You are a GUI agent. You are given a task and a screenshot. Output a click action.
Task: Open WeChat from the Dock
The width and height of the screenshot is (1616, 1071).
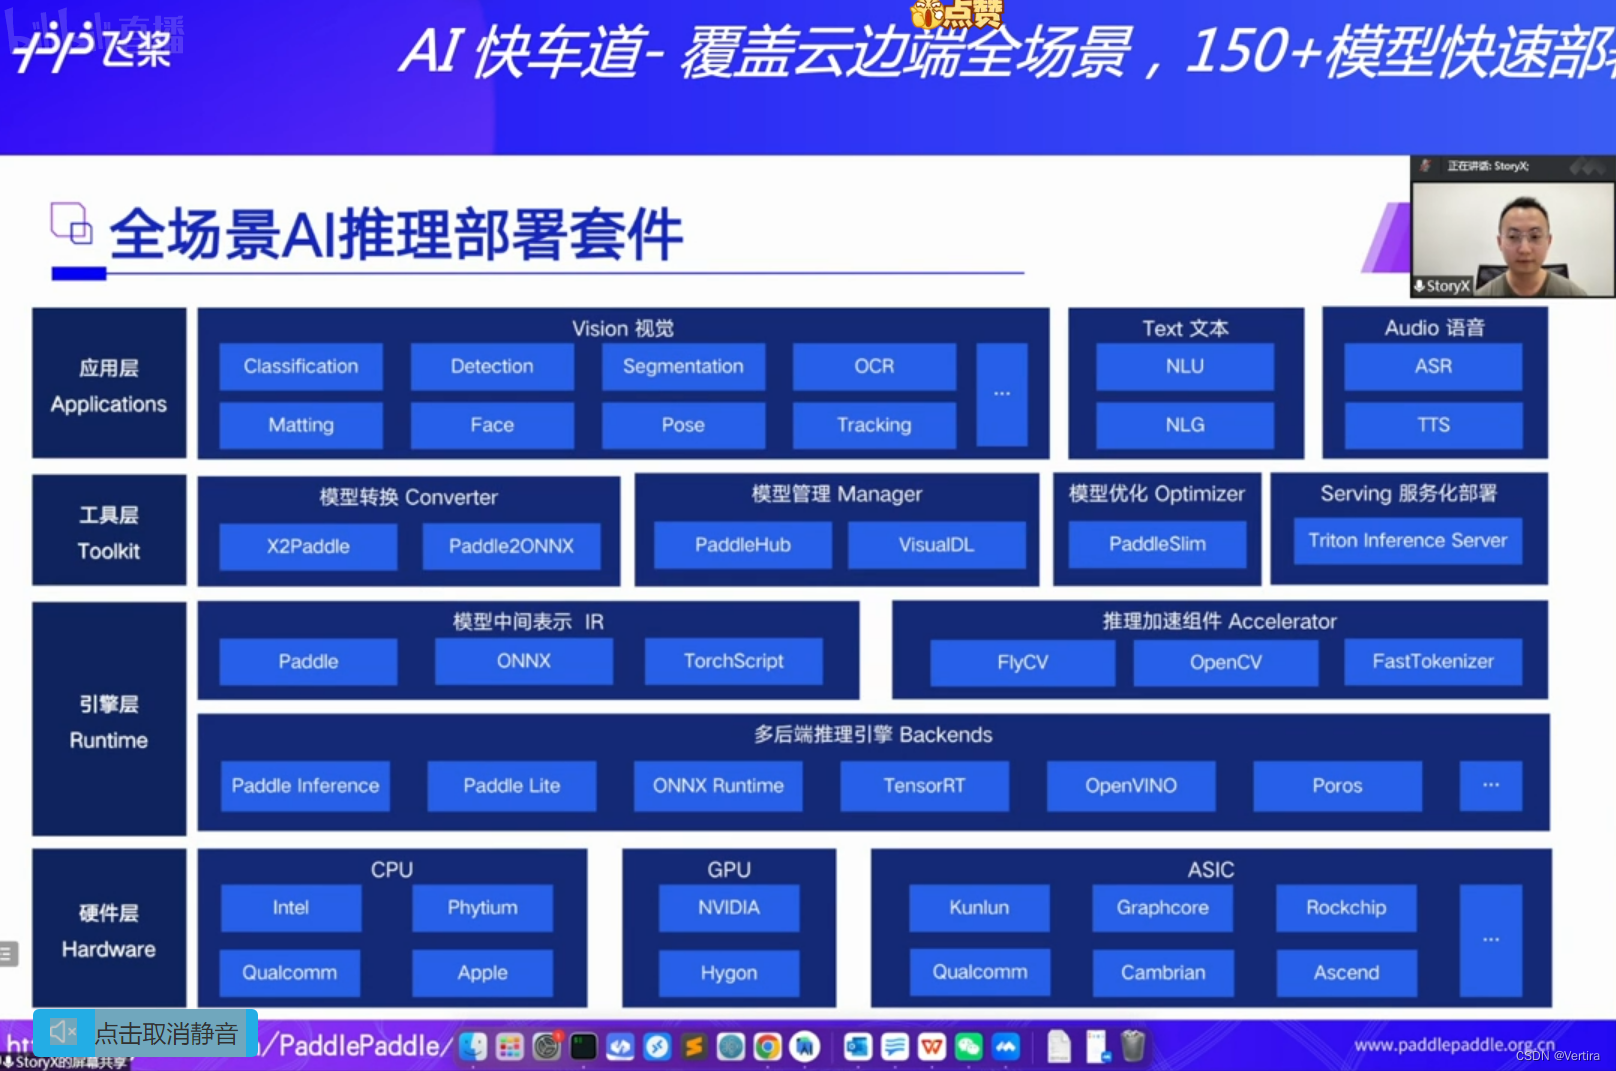tap(967, 1046)
